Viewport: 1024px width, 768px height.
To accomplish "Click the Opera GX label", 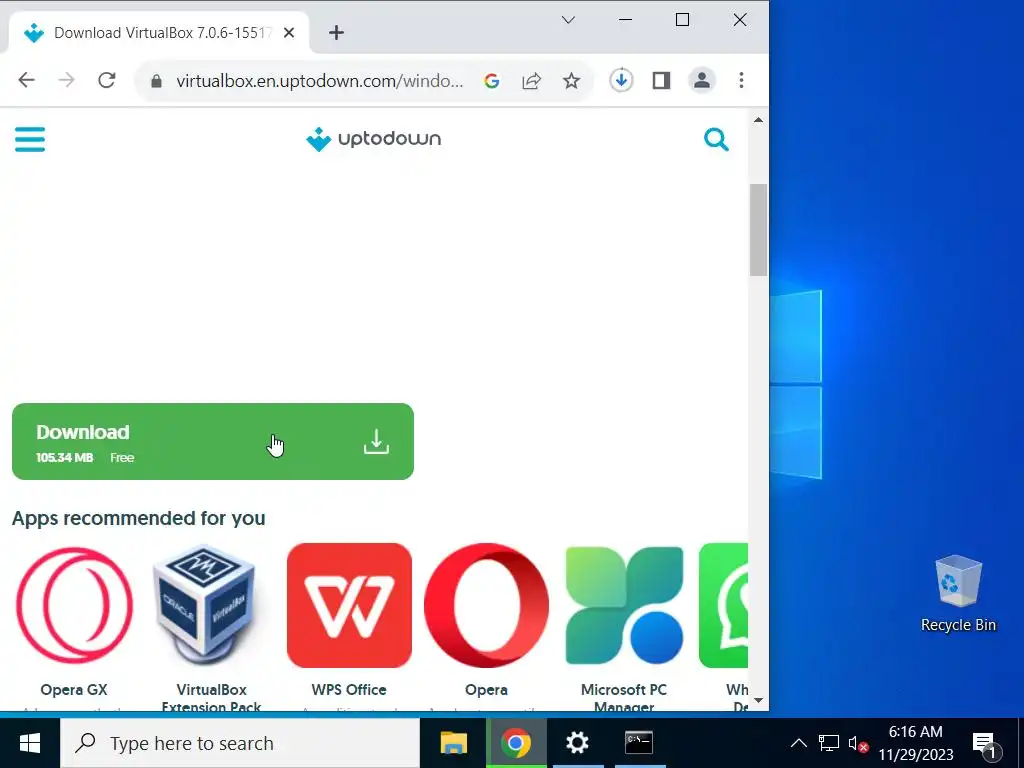I will 74,690.
